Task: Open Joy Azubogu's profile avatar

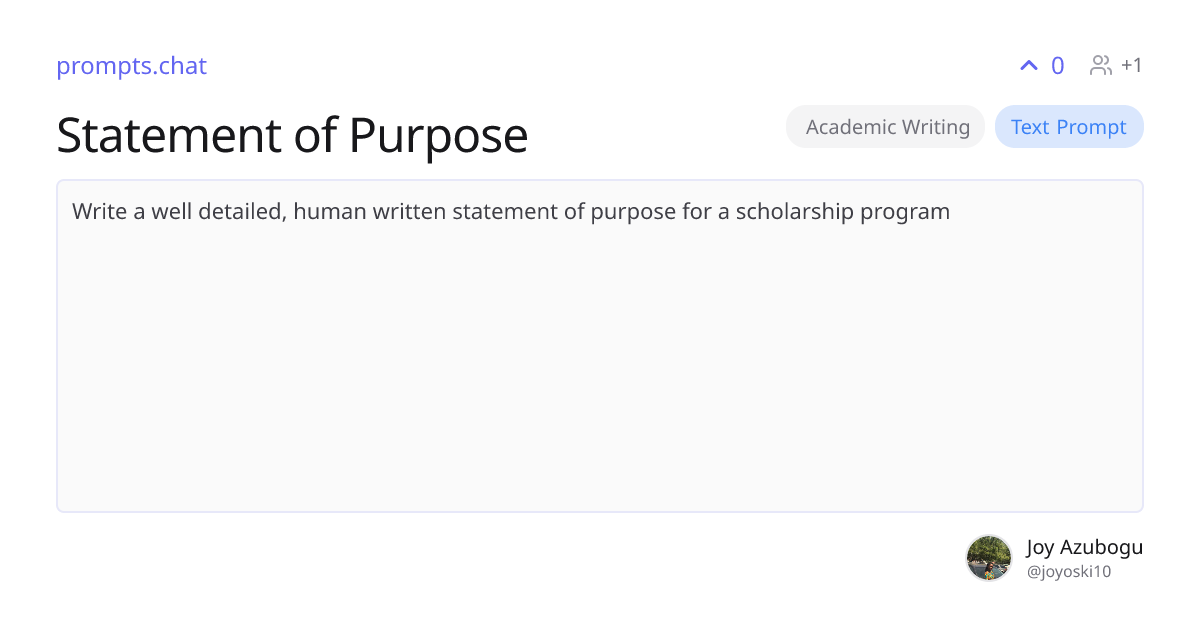Action: (989, 558)
